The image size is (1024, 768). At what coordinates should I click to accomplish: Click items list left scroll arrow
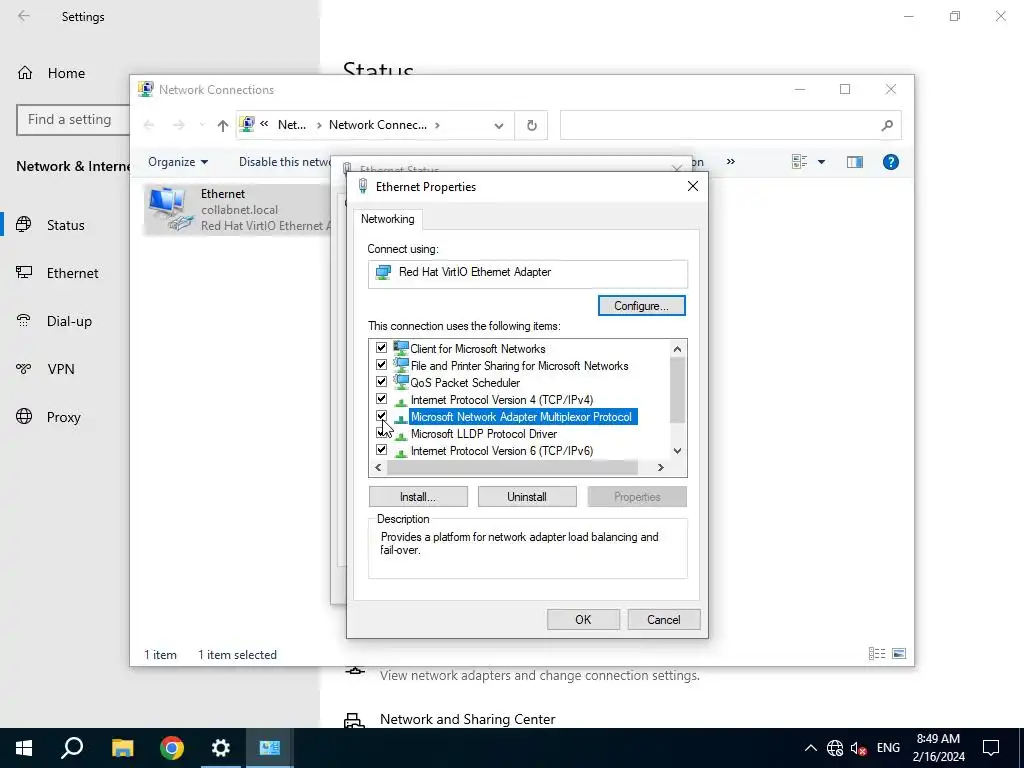coord(378,468)
